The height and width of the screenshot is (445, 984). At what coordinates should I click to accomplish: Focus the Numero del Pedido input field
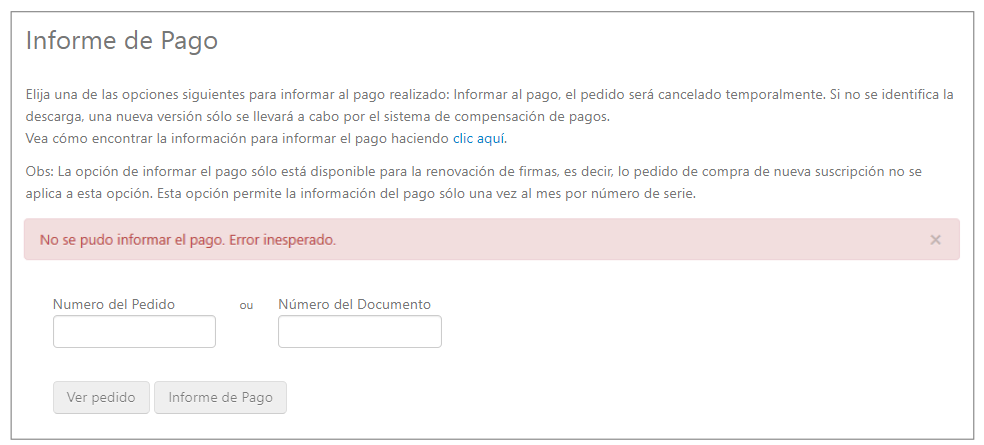tap(134, 331)
